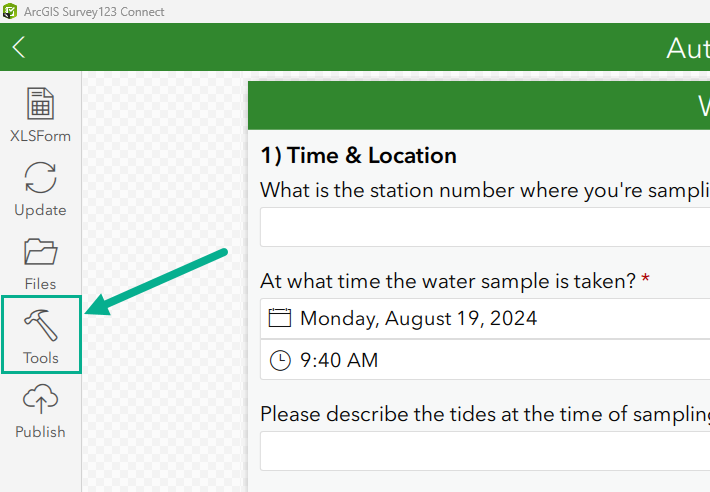Click the XLSForm text label
710x492 pixels.
pos(40,136)
